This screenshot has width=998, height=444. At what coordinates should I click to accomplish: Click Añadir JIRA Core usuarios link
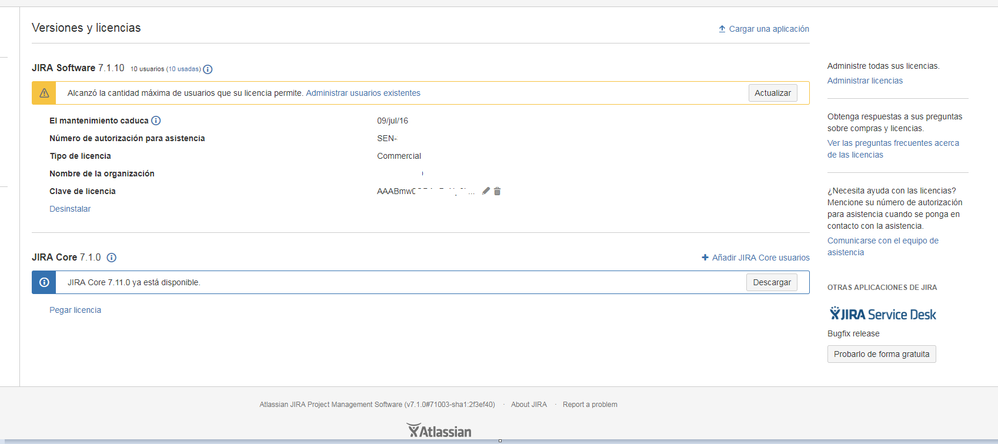(761, 258)
